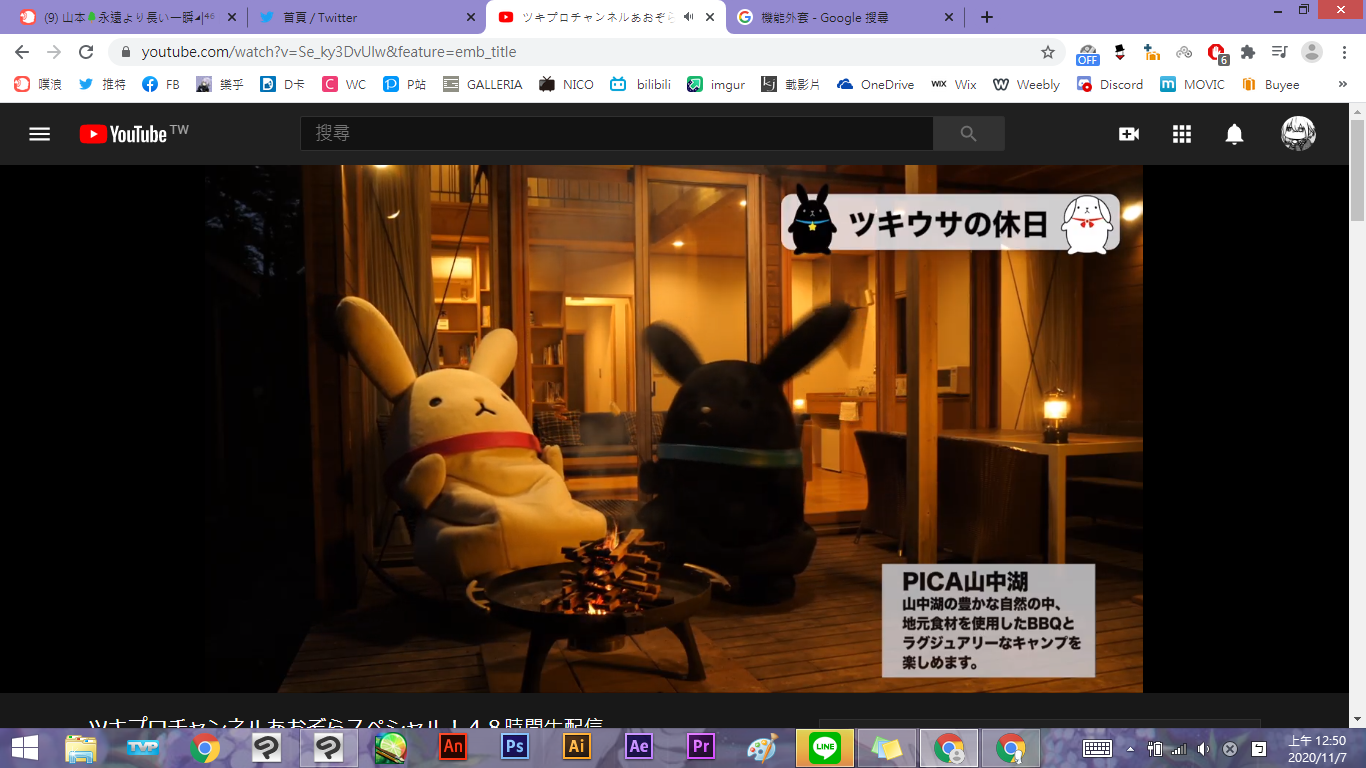
Task: Launch Photoshop from the taskbar
Action: (x=515, y=748)
